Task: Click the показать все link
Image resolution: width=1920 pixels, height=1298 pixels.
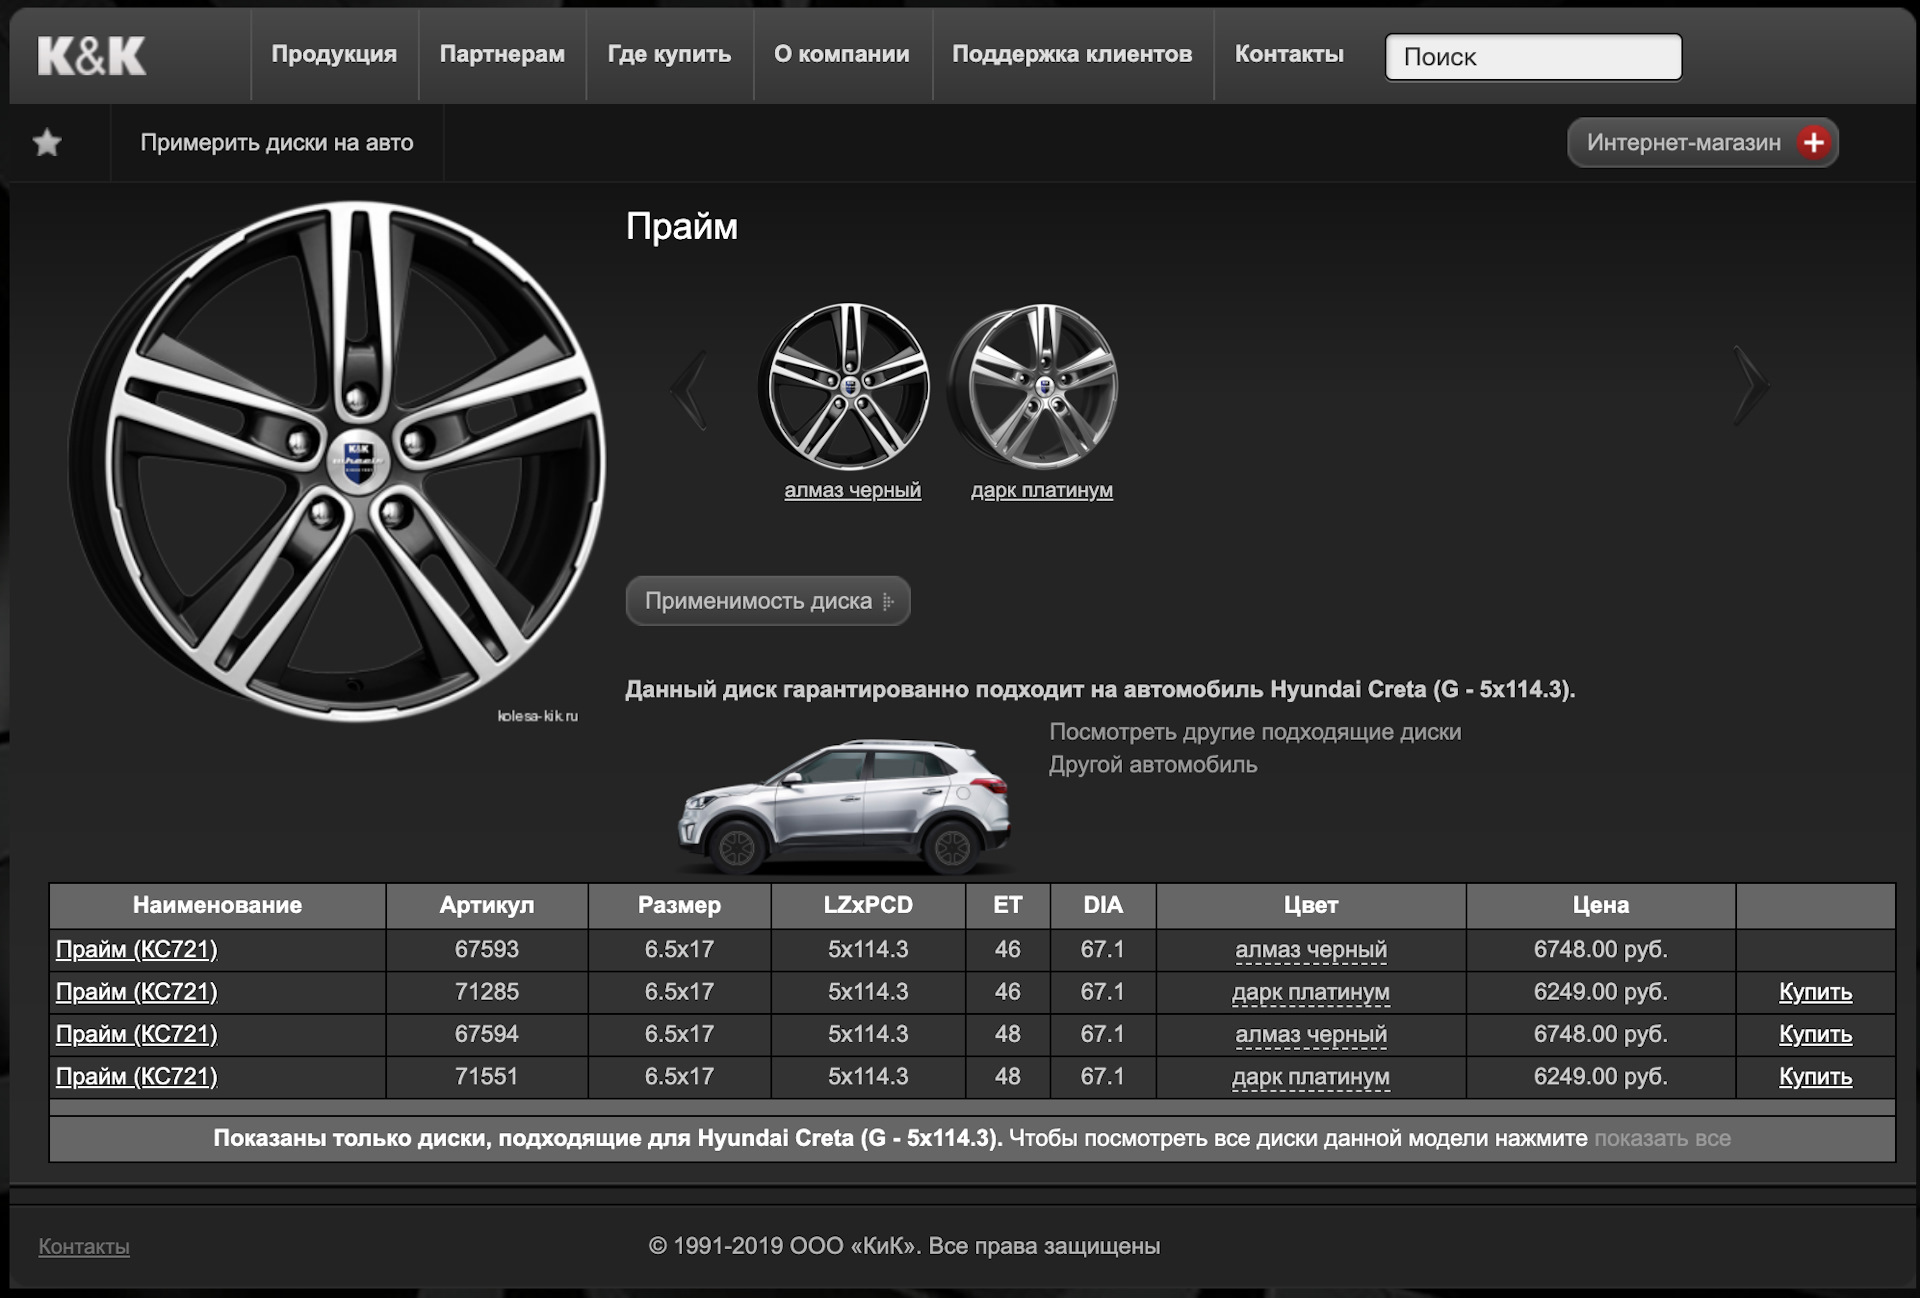Action: (1662, 1138)
